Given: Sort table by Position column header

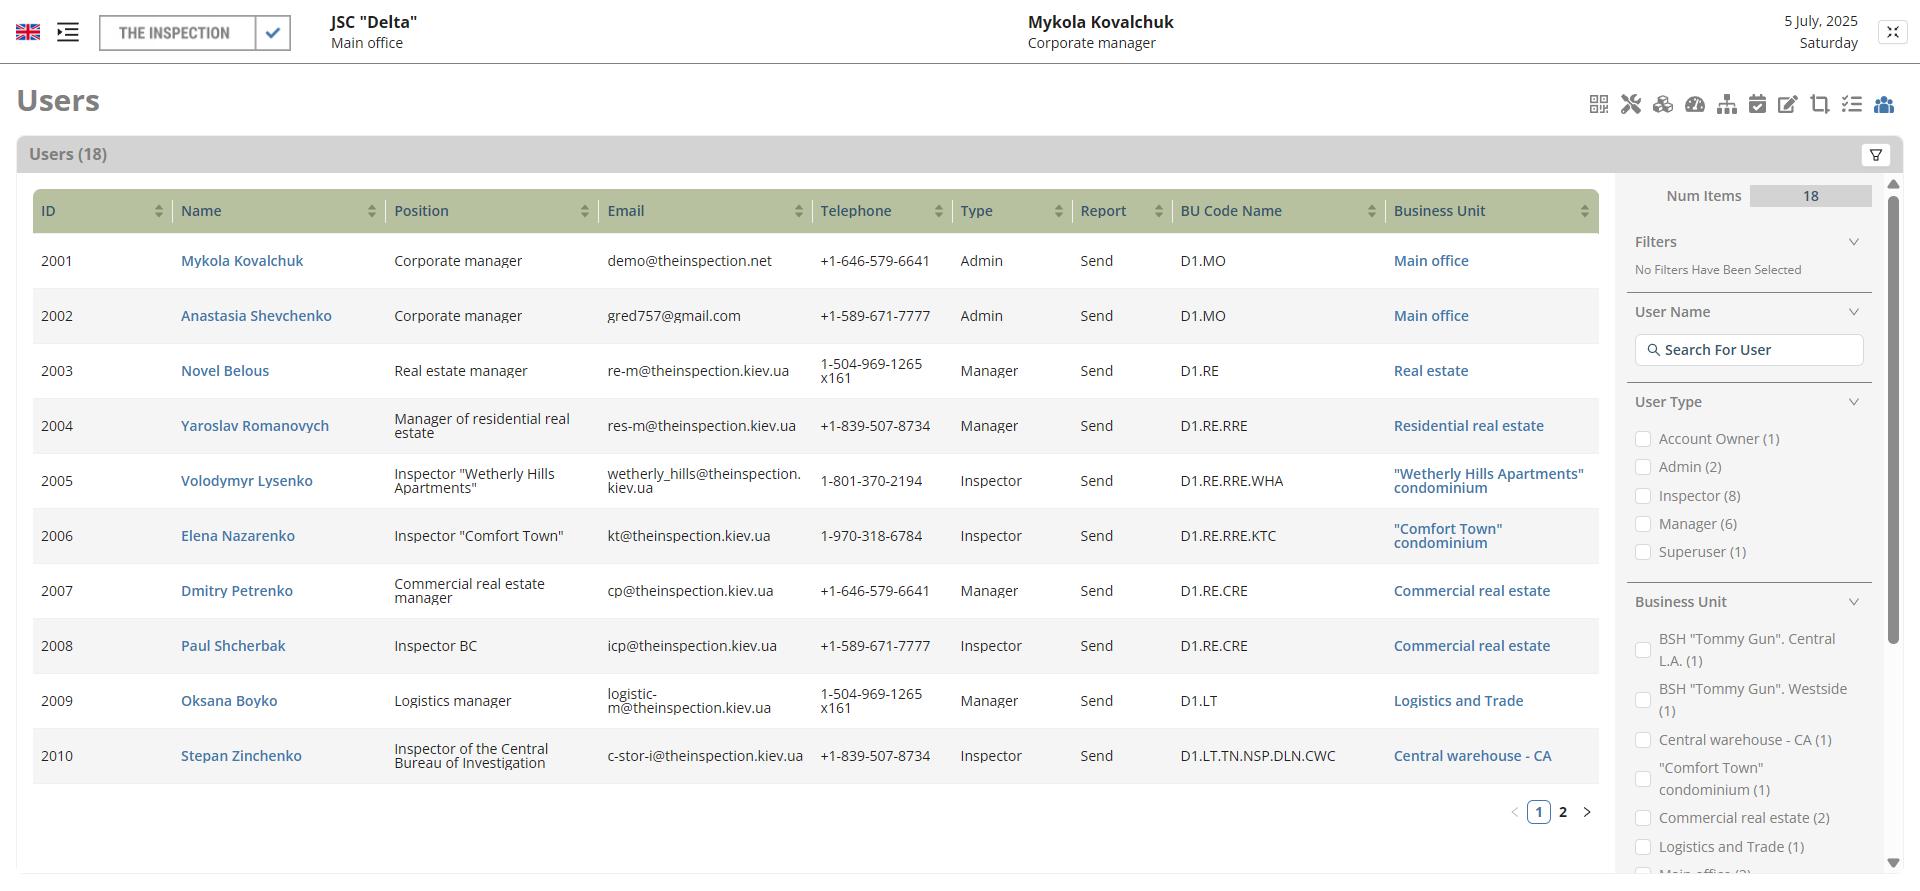Looking at the screenshot, I should click(421, 211).
